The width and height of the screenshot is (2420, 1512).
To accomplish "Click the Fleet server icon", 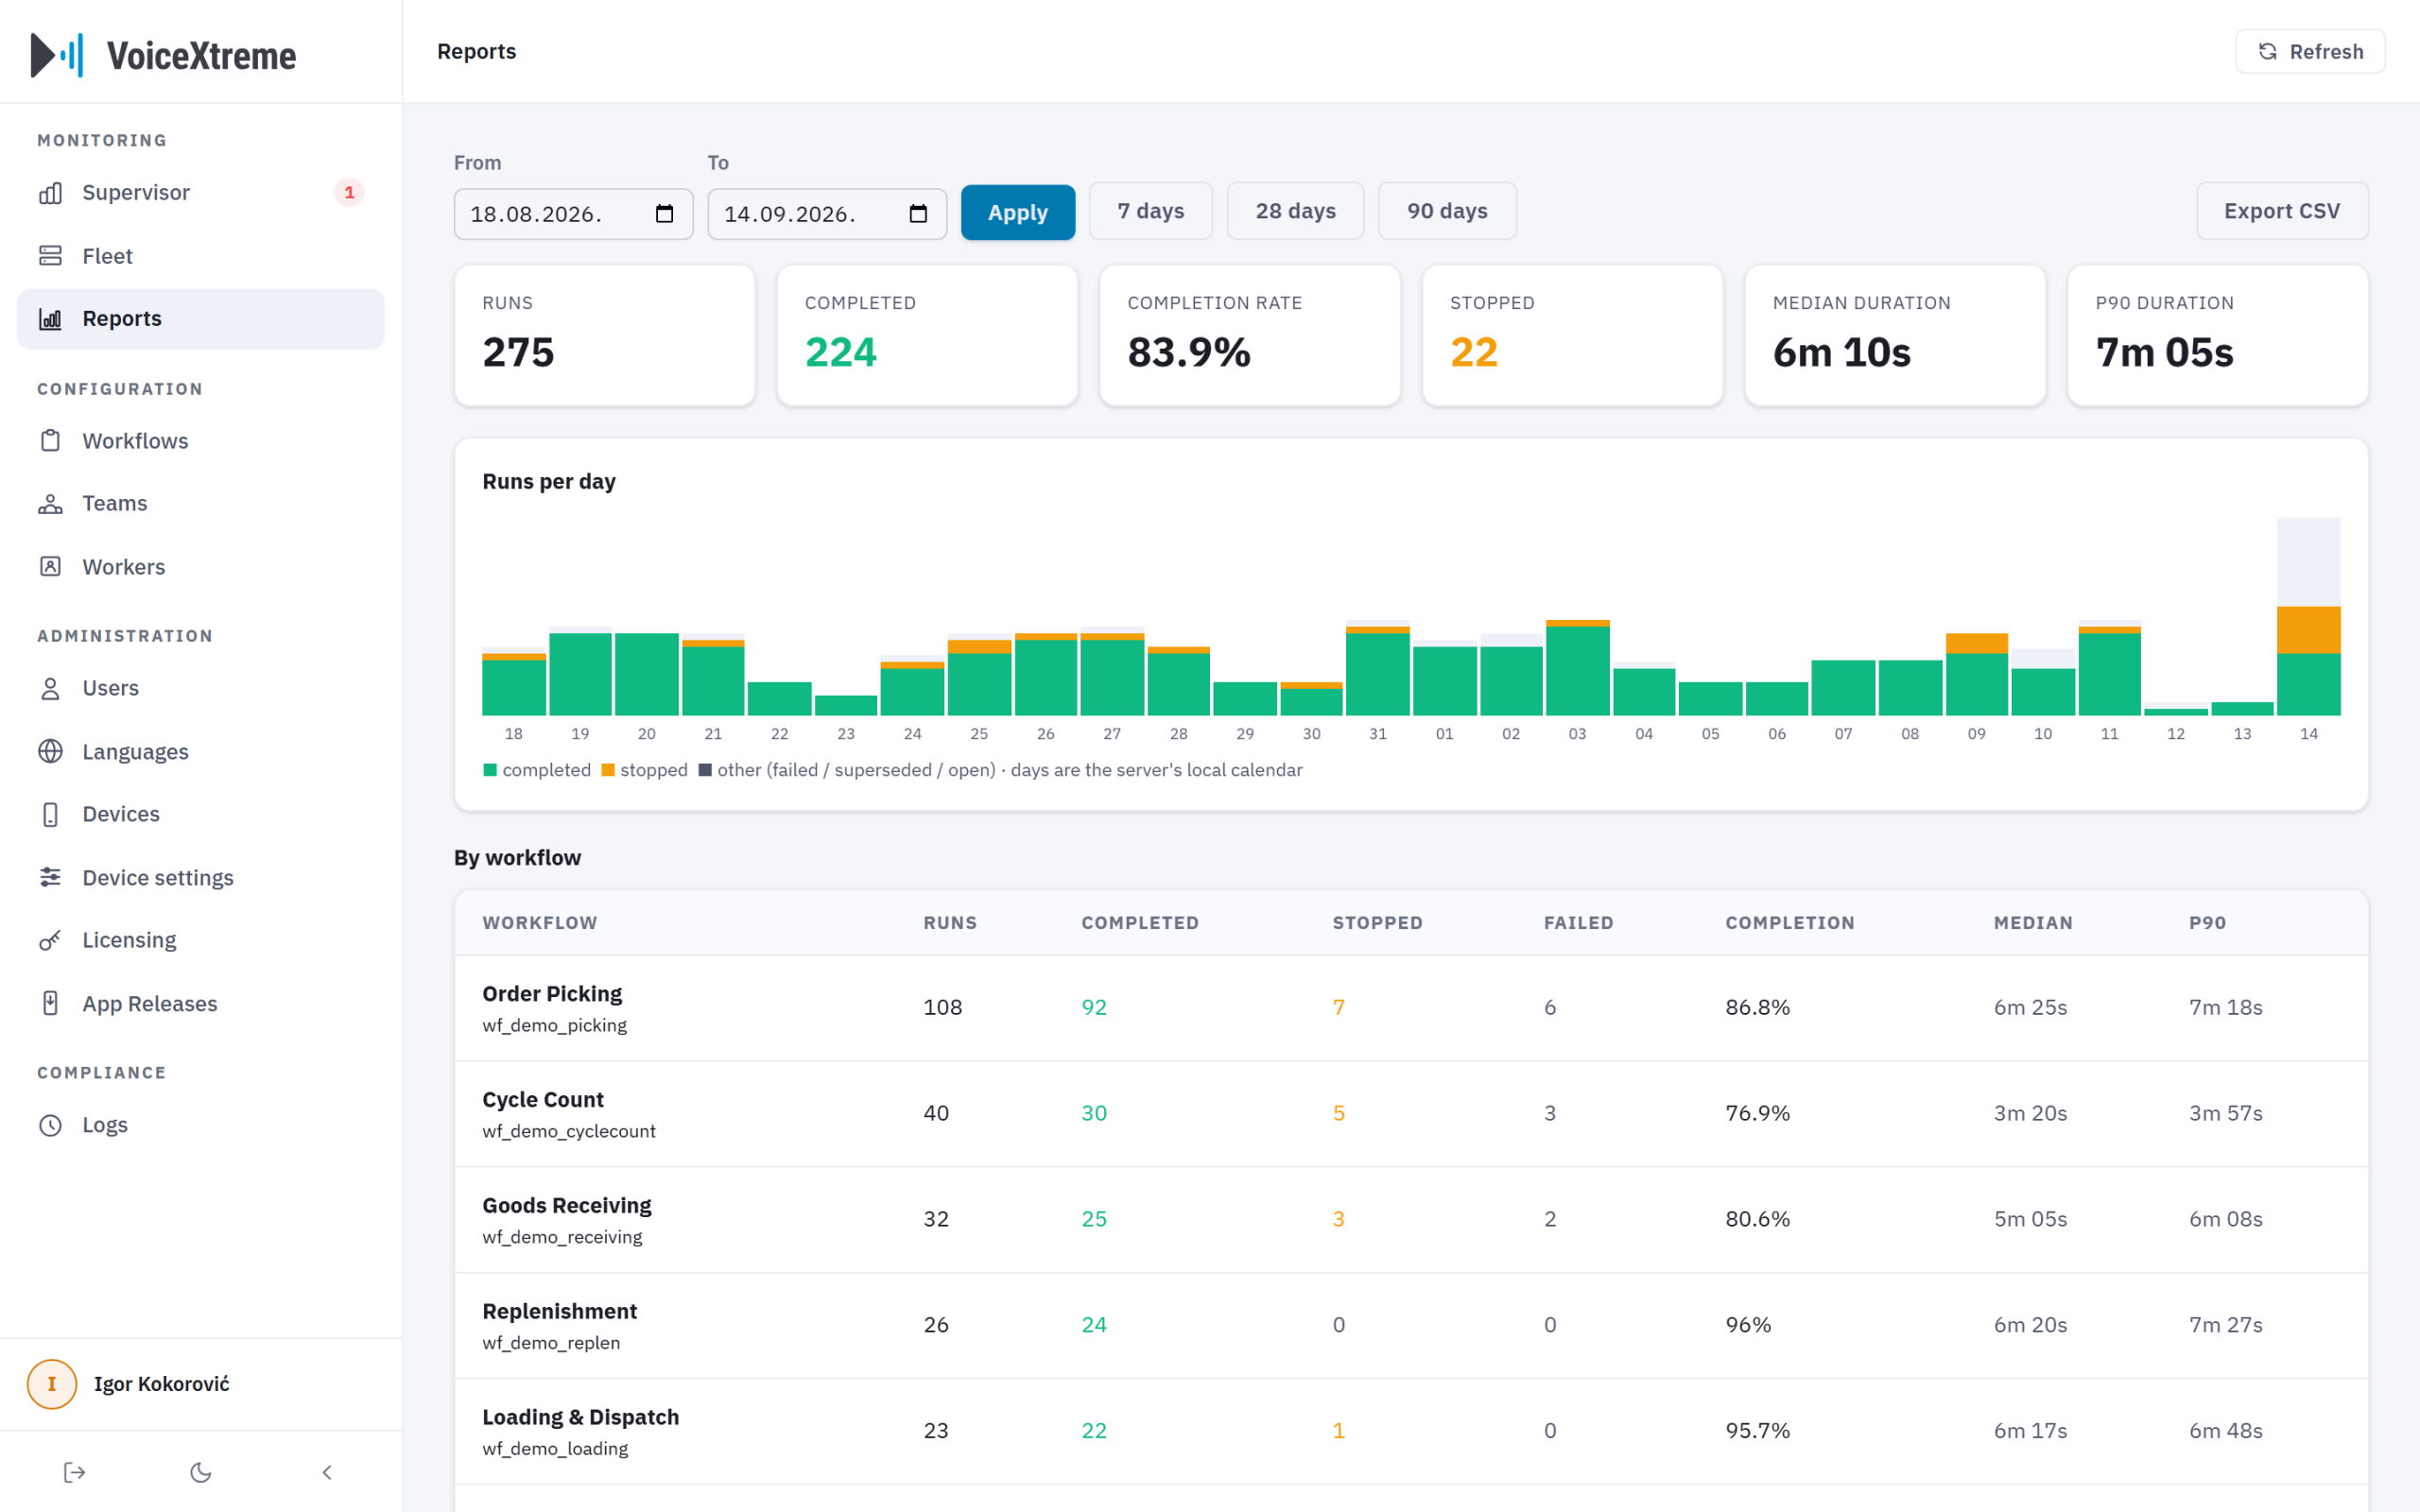I will pyautogui.click(x=50, y=256).
